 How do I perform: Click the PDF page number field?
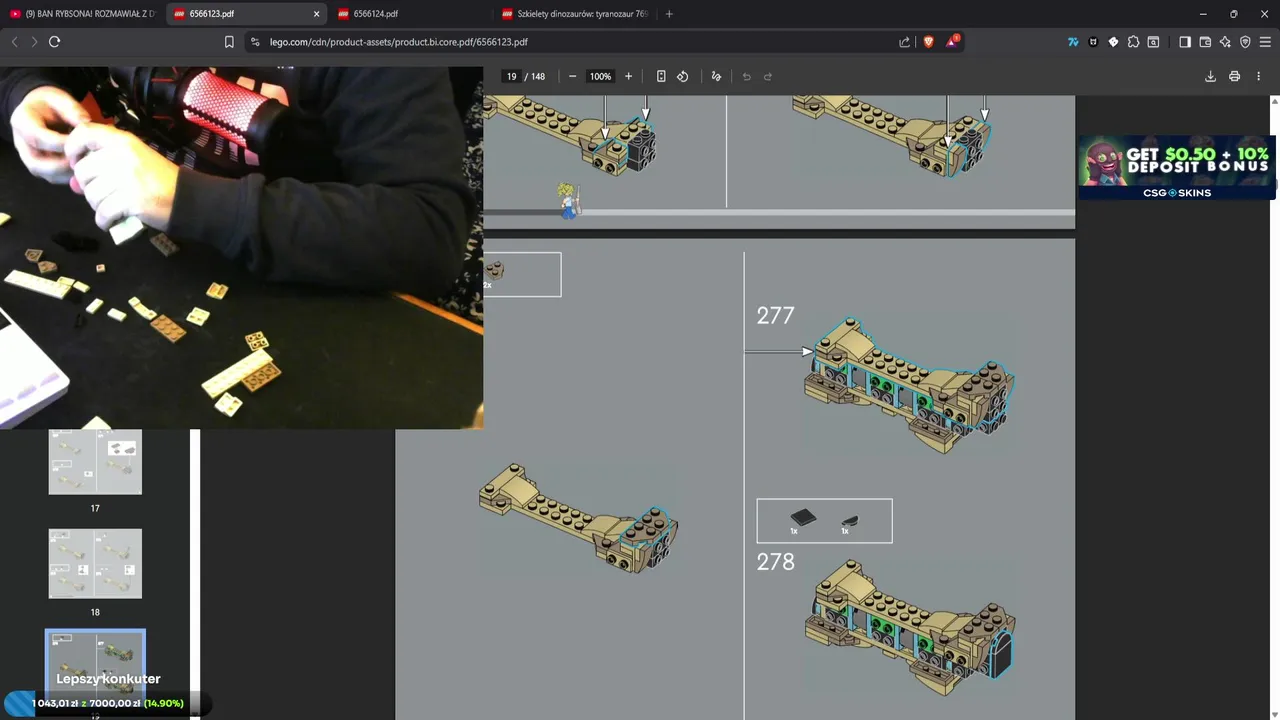[x=512, y=76]
